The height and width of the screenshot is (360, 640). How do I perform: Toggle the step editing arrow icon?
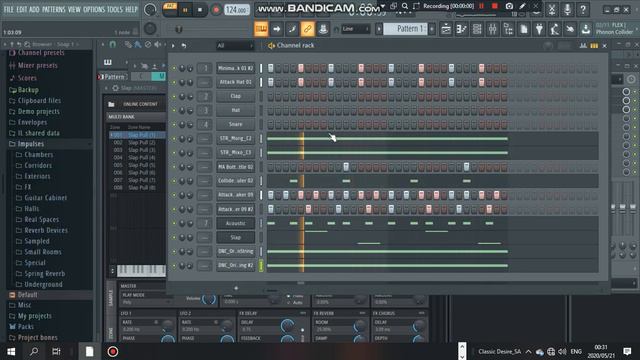(277, 29)
